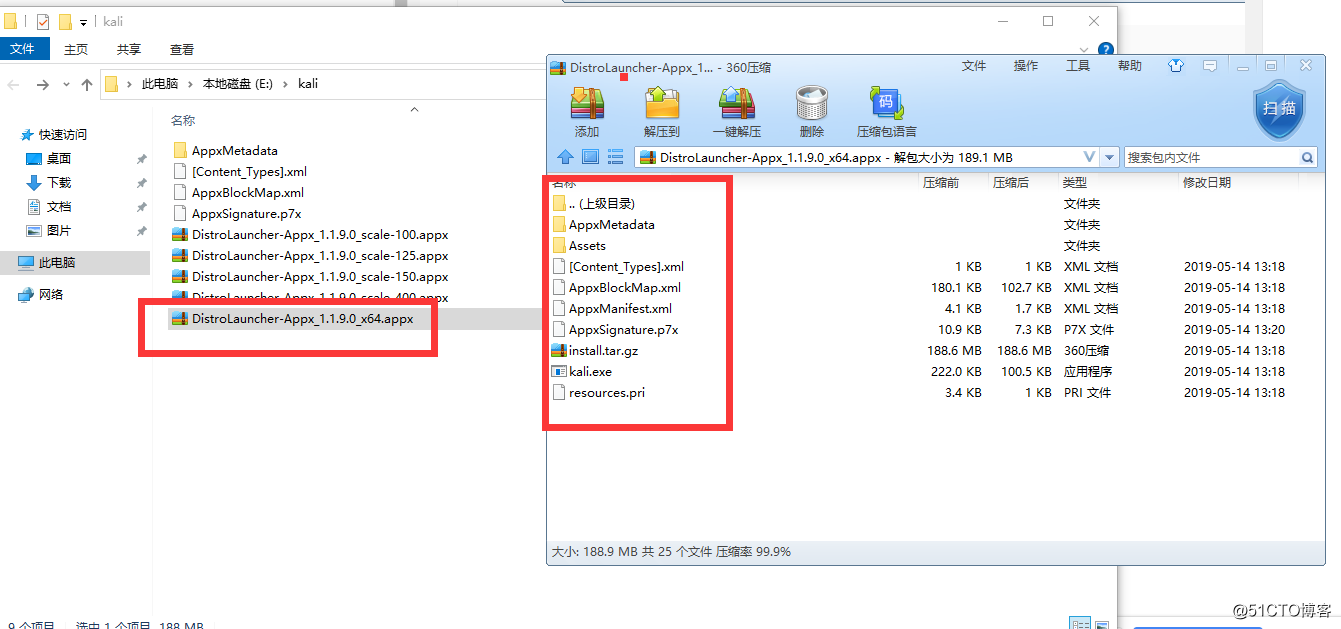Expand the V chevron in archive path bar
This screenshot has width=1341, height=629.
(1090, 157)
